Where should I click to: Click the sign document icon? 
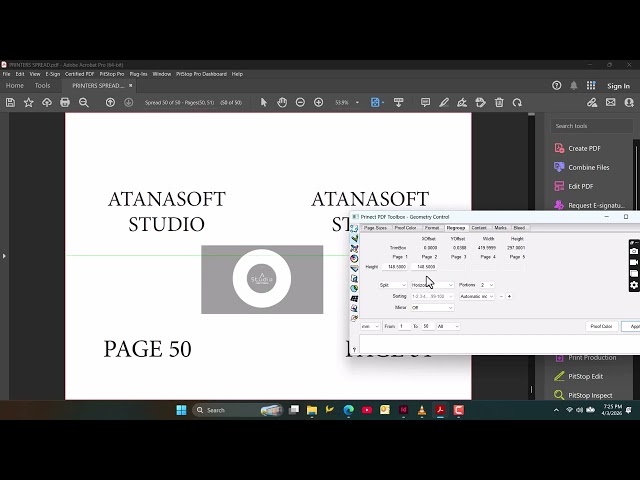pos(462,102)
